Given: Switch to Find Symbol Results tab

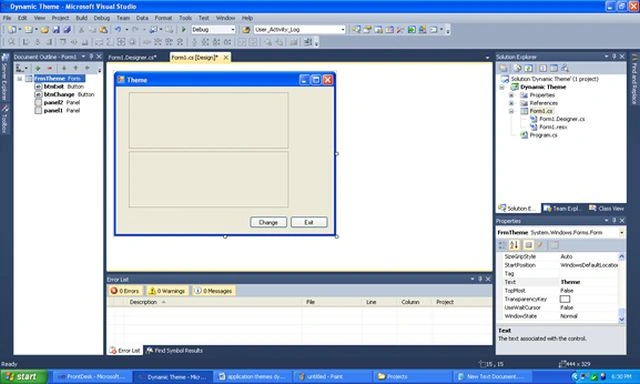Looking at the screenshot, I should coord(174,350).
